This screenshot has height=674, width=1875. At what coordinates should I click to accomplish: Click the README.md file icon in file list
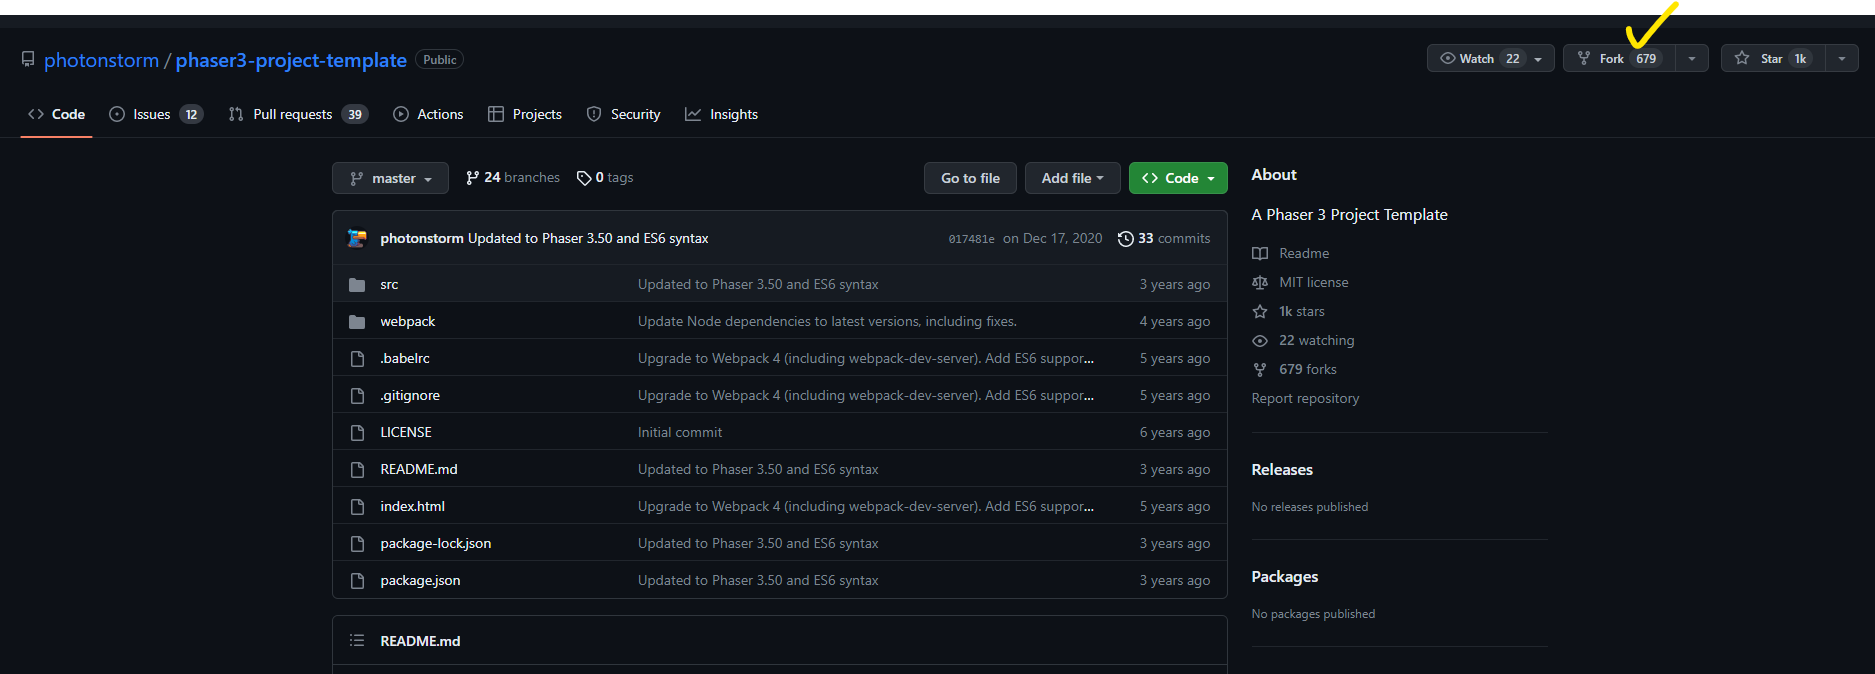pos(357,470)
